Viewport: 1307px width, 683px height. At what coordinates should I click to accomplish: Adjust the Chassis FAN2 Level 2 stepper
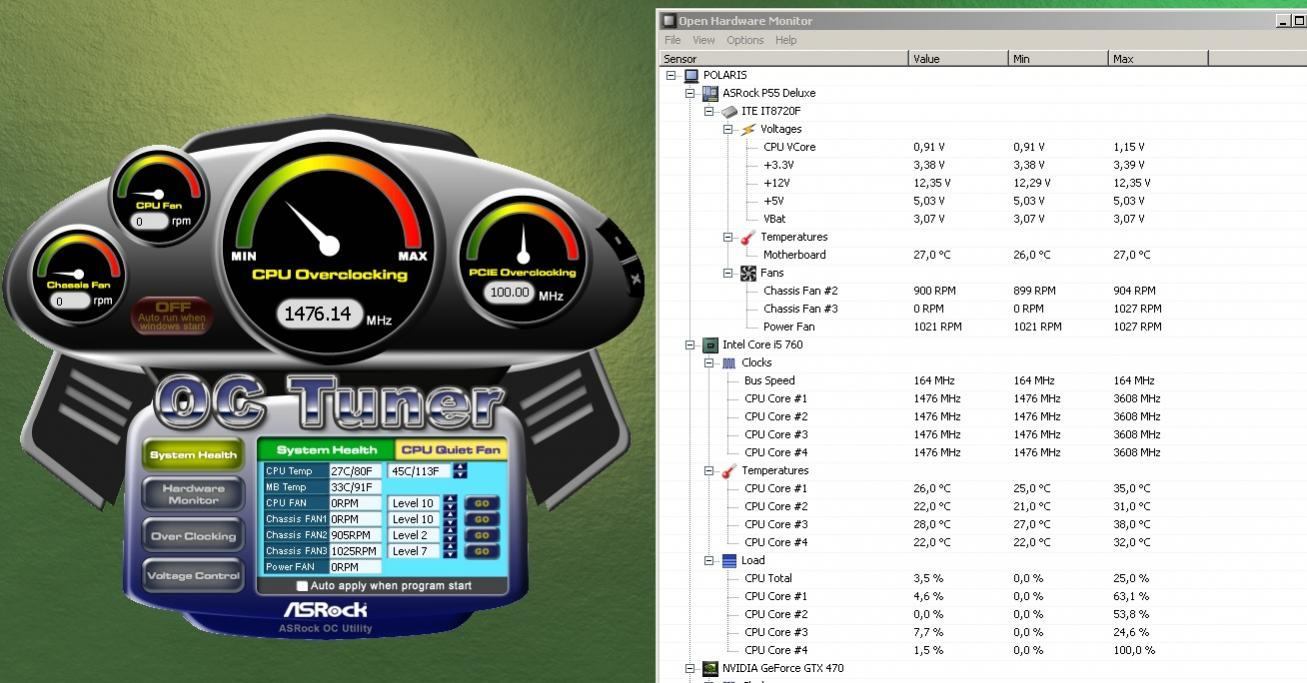[451, 535]
